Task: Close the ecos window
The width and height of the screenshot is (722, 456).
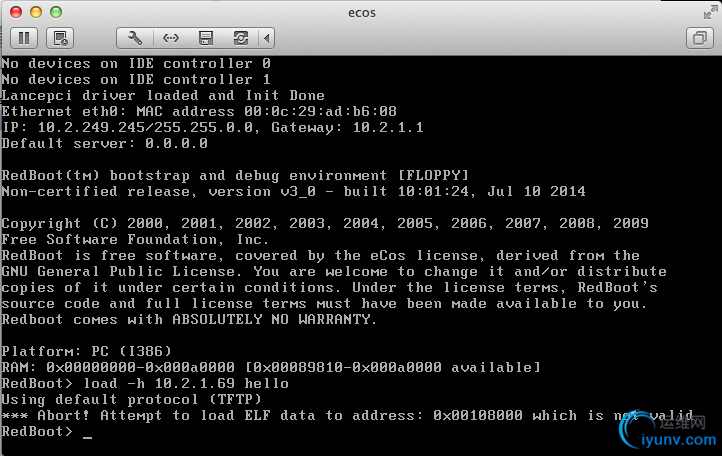Action: tap(16, 12)
